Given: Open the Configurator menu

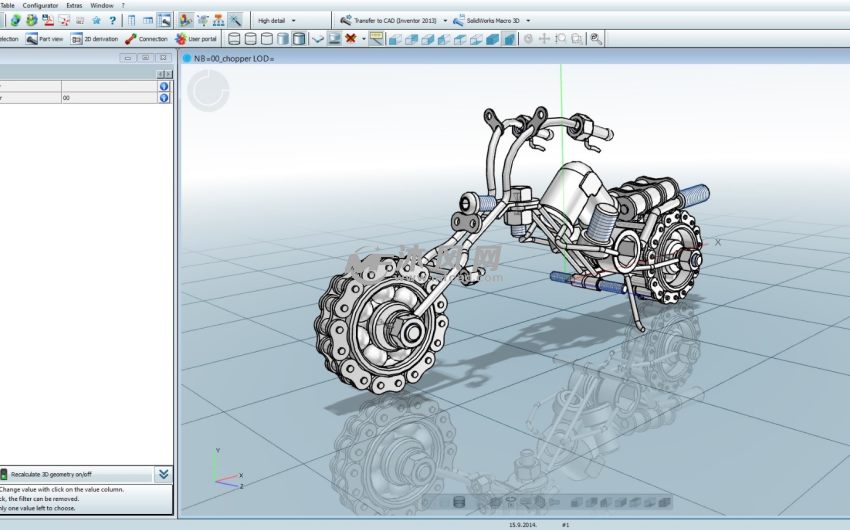Looking at the screenshot, I should [41, 5].
